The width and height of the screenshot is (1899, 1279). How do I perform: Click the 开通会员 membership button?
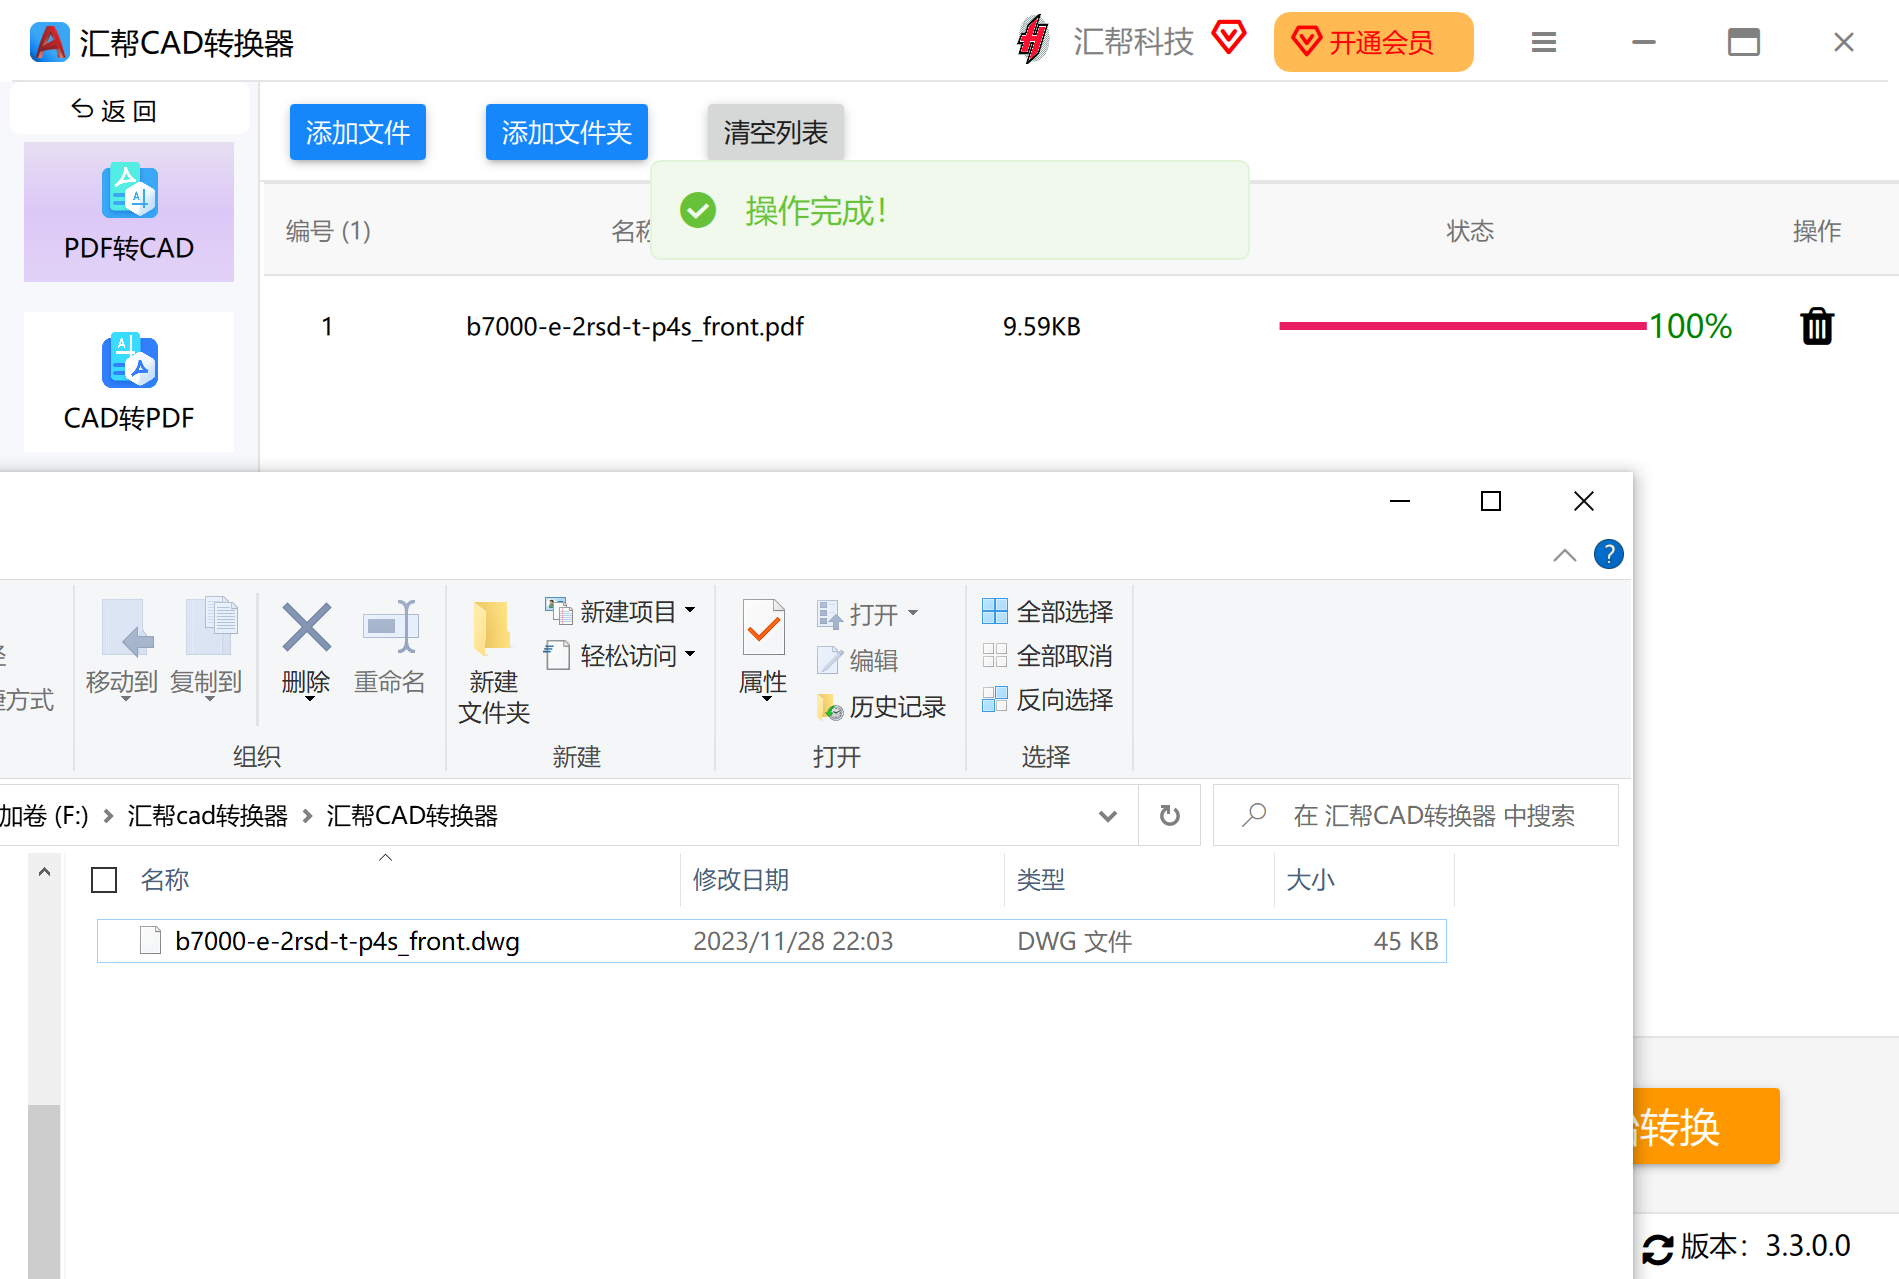click(x=1373, y=42)
